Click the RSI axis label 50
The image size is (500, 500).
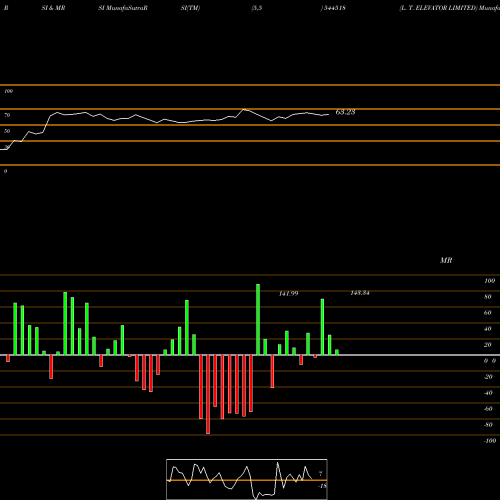coord(7,131)
